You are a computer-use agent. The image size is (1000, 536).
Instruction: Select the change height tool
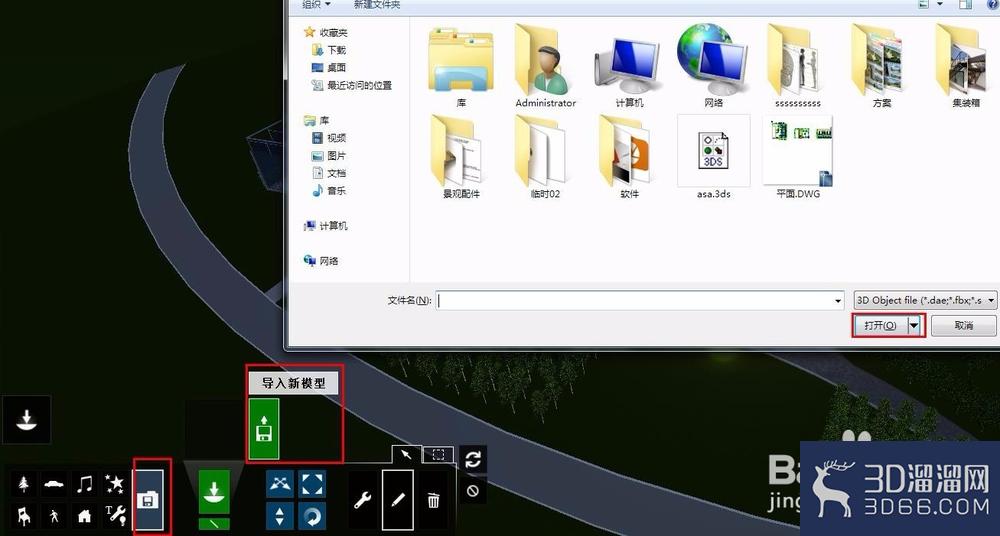[281, 516]
